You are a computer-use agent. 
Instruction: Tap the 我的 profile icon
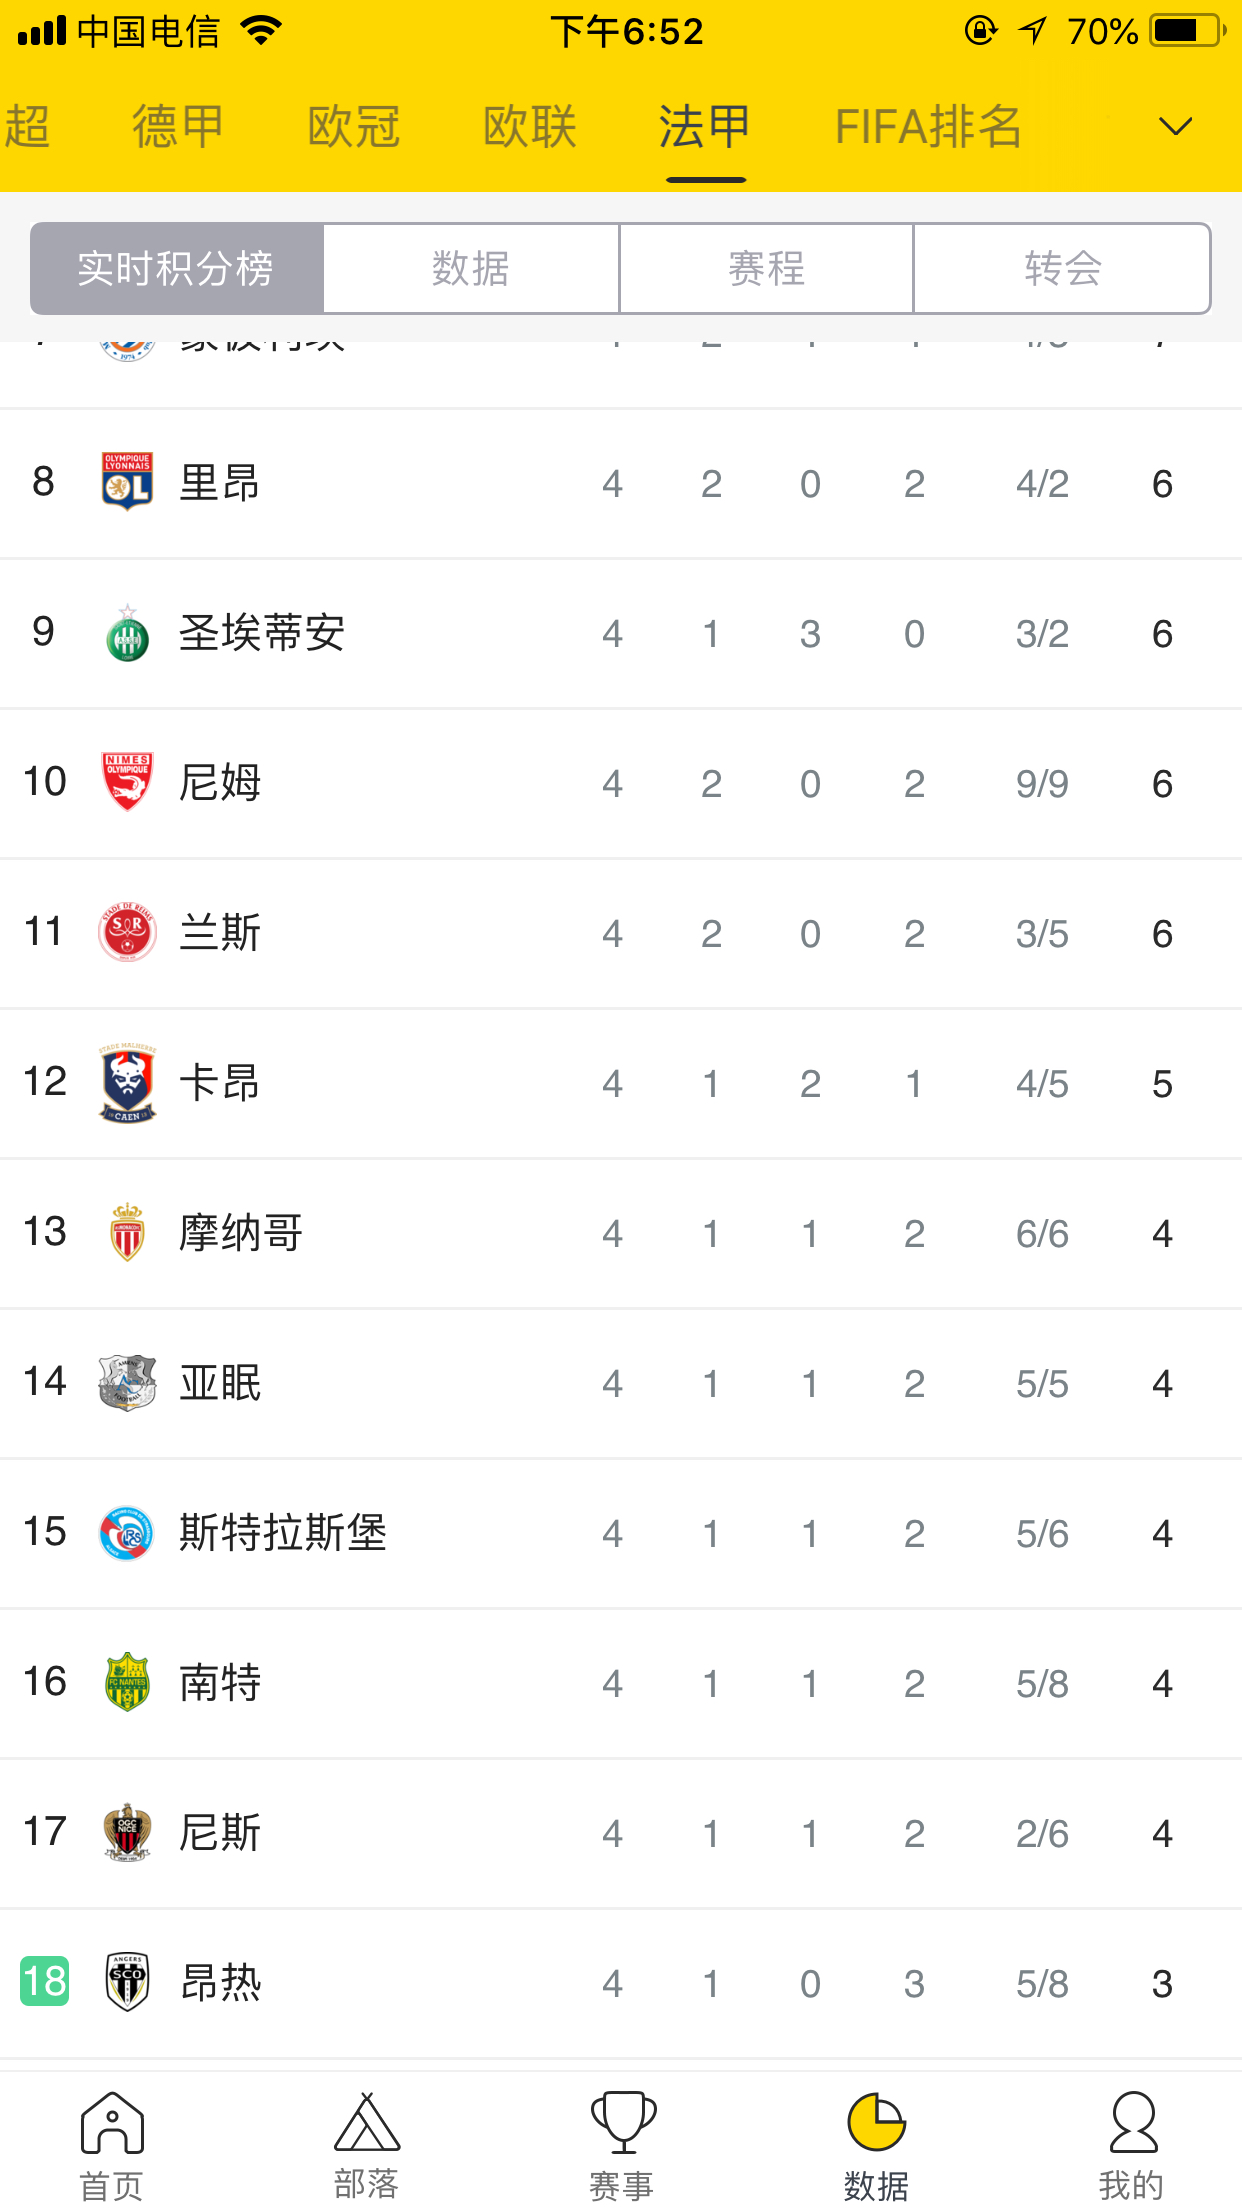click(1132, 2124)
